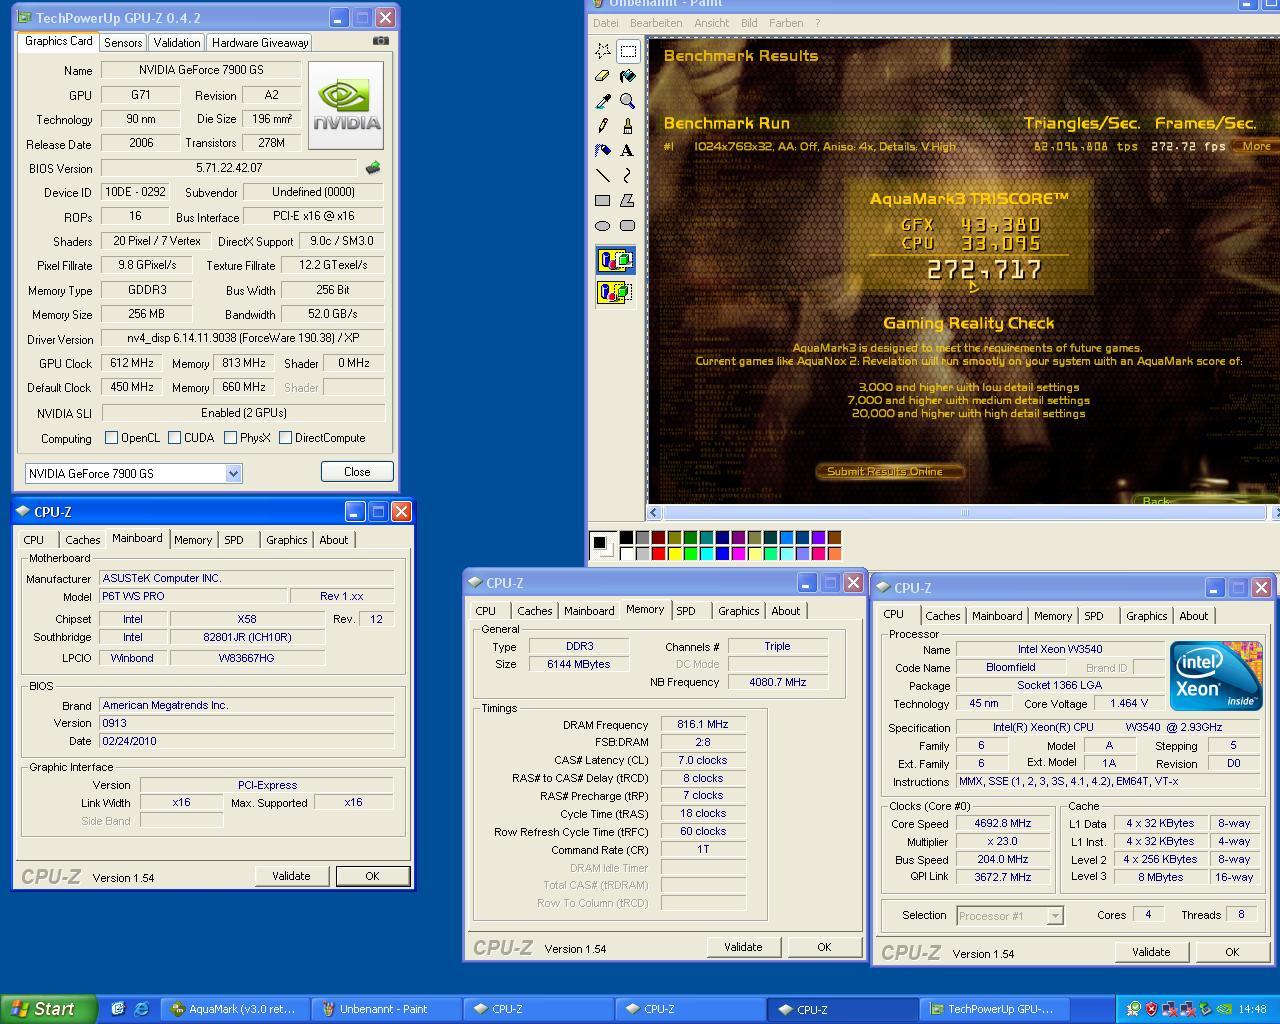Open the Farben menu in Paint
The height and width of the screenshot is (1024, 1280).
tap(786, 23)
